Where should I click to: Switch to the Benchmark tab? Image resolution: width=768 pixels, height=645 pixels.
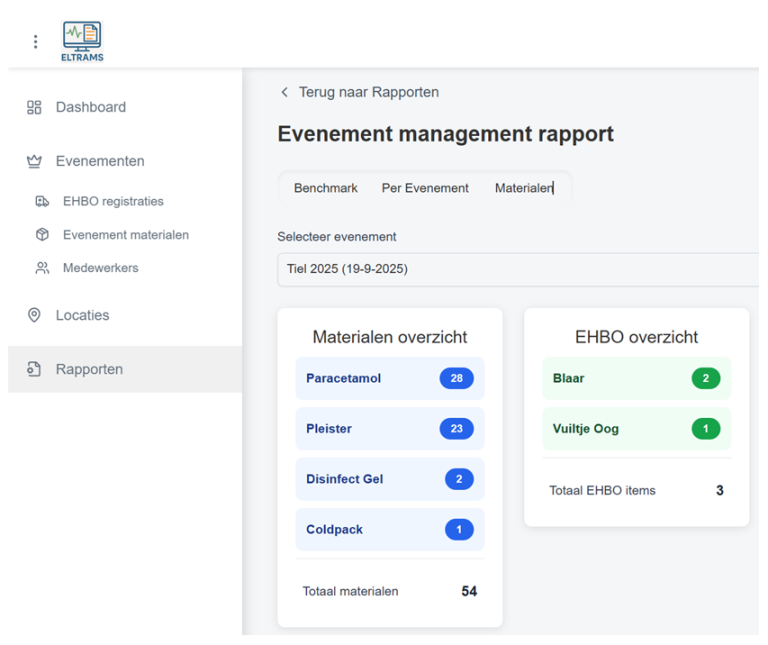(325, 188)
